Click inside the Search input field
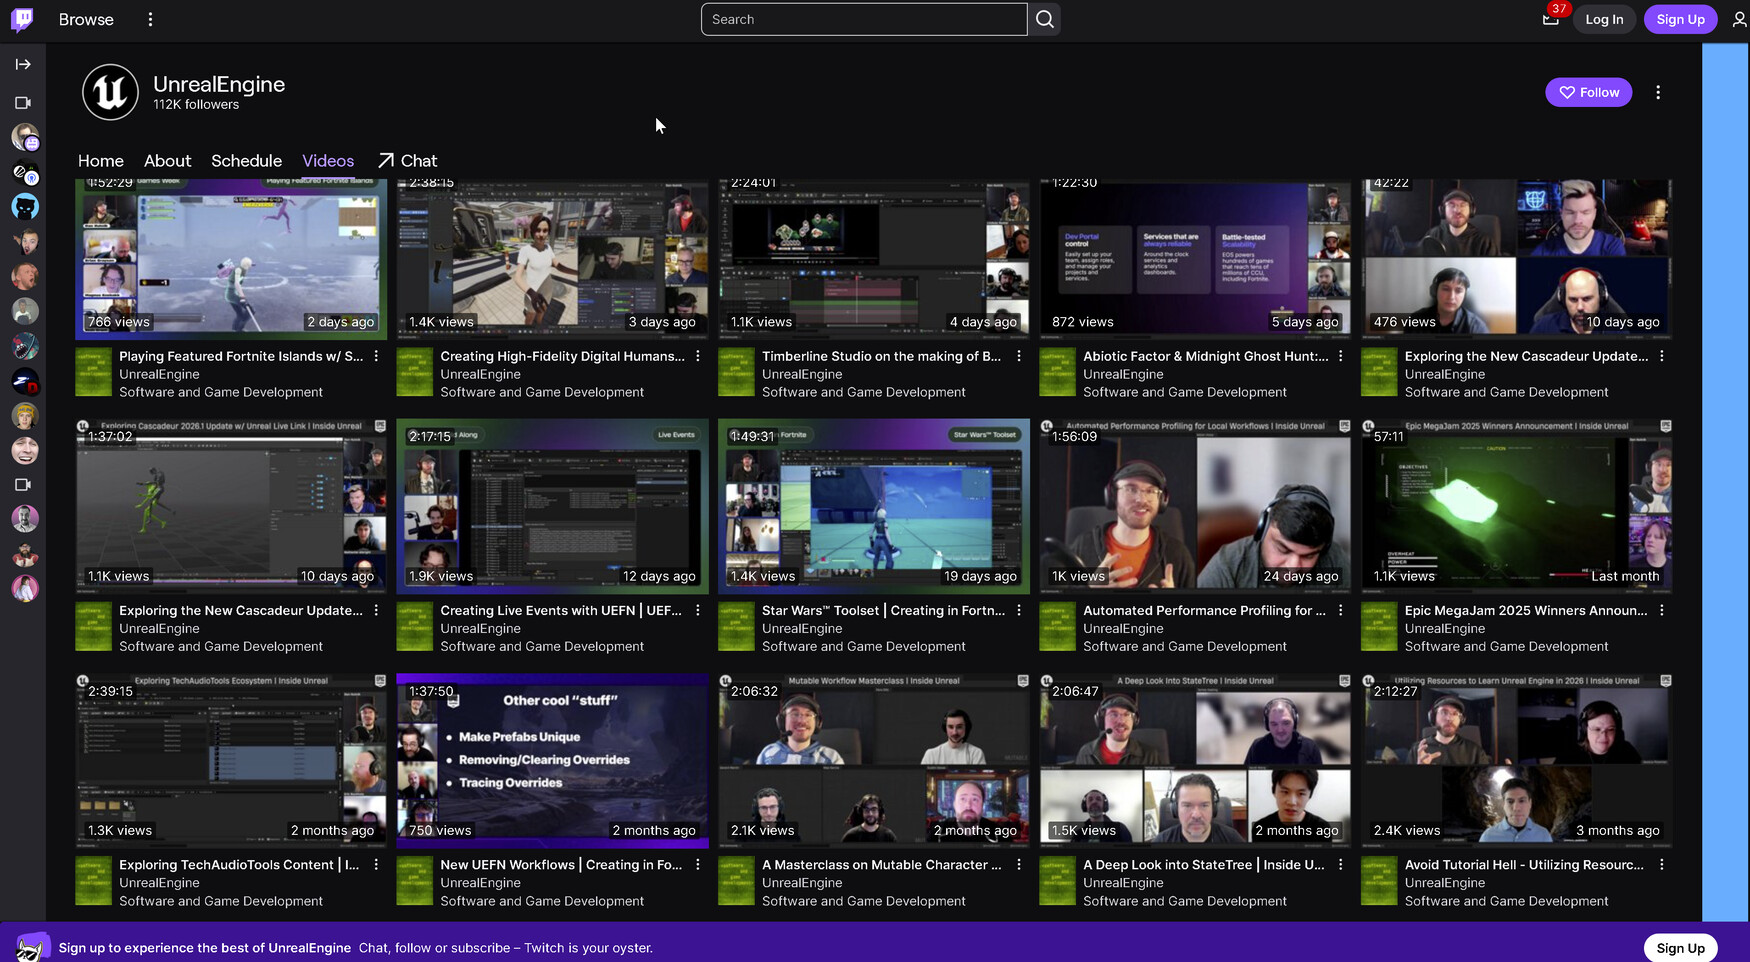 863,19
